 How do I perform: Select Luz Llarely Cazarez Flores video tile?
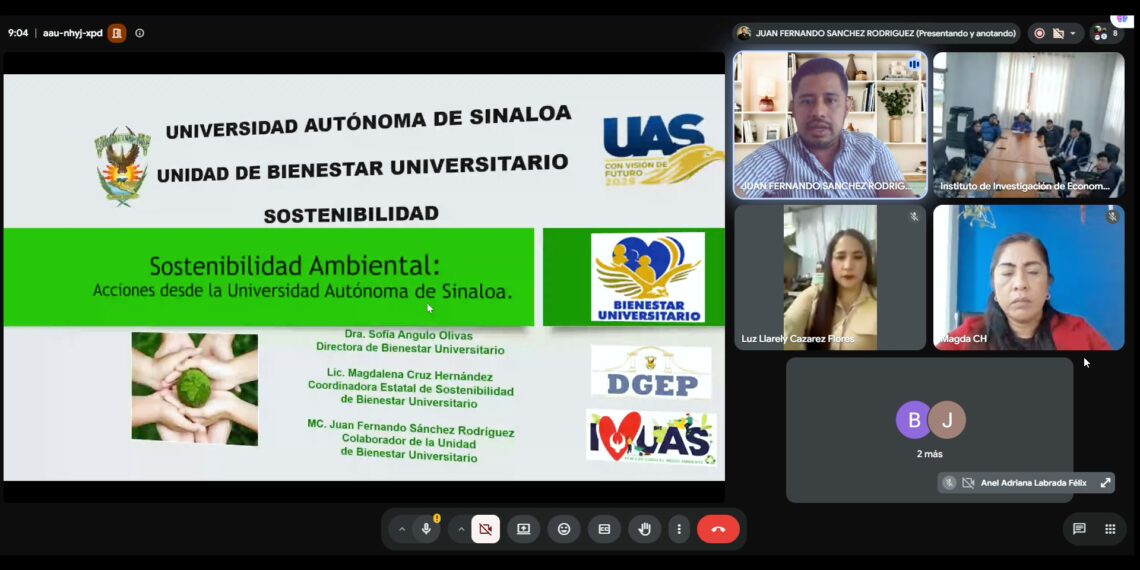point(830,277)
